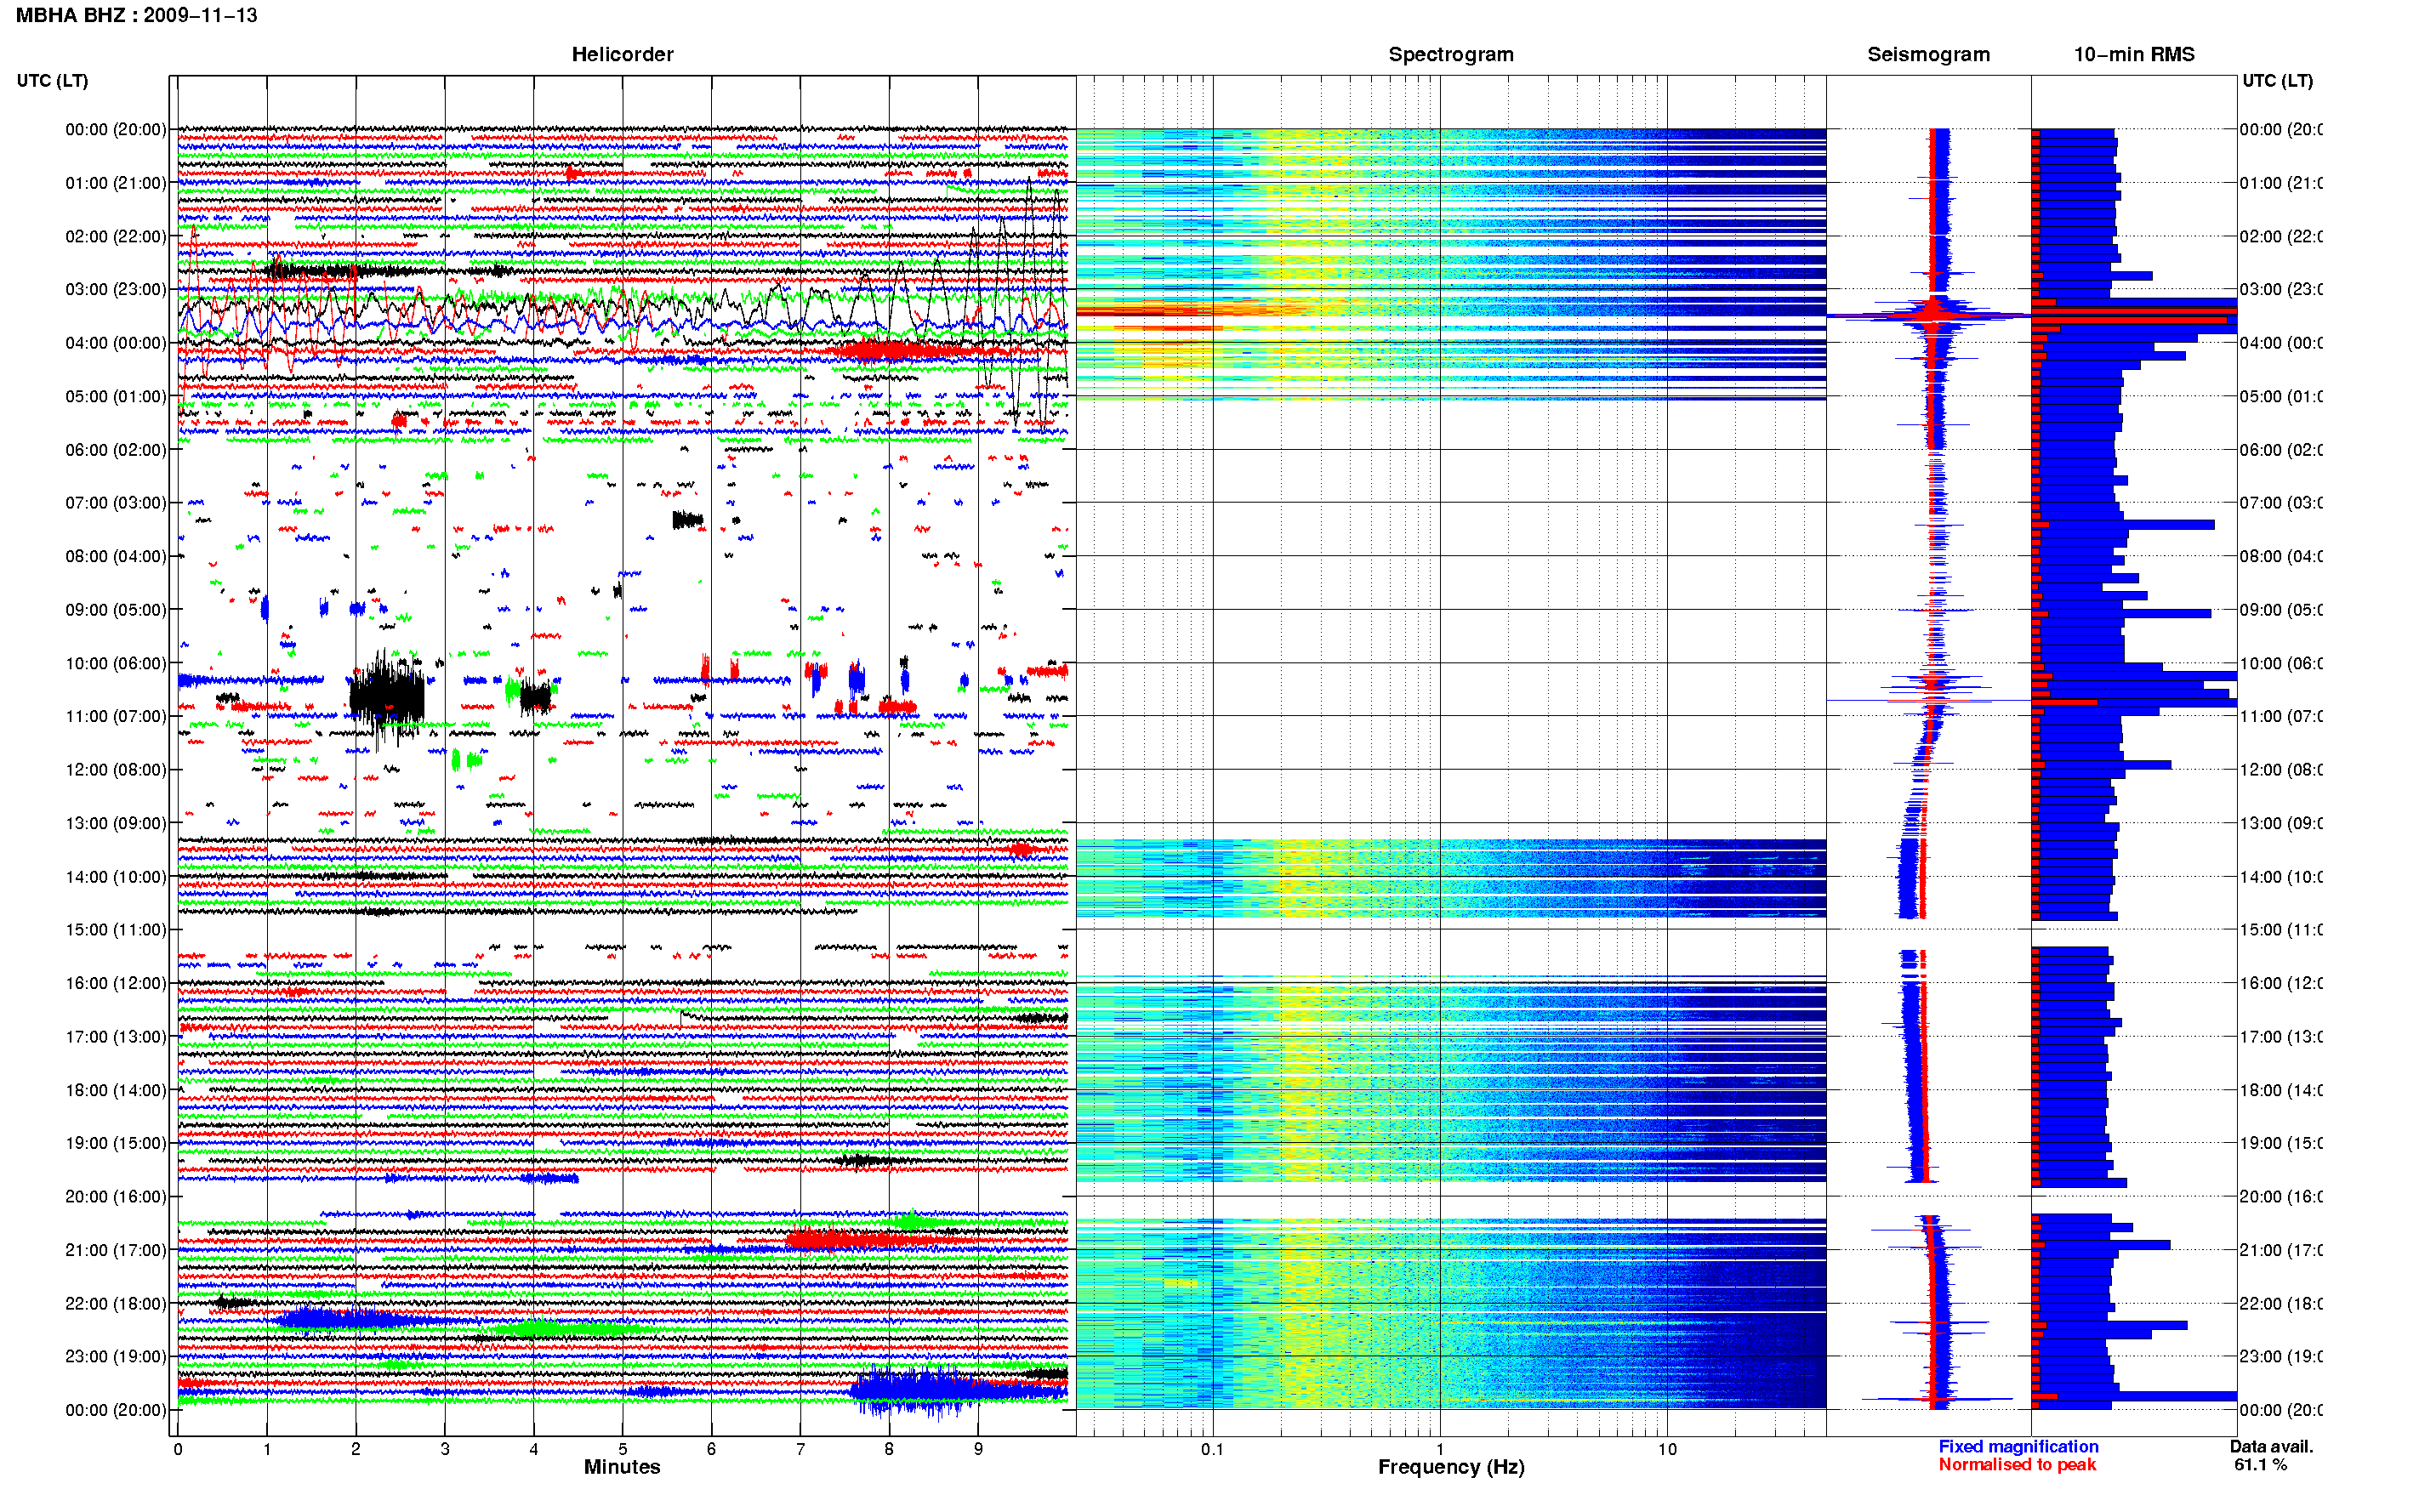This screenshot has width=2419, height=1512.
Task: Click left-axis label "07:00 (03:00)"
Action: [116, 502]
